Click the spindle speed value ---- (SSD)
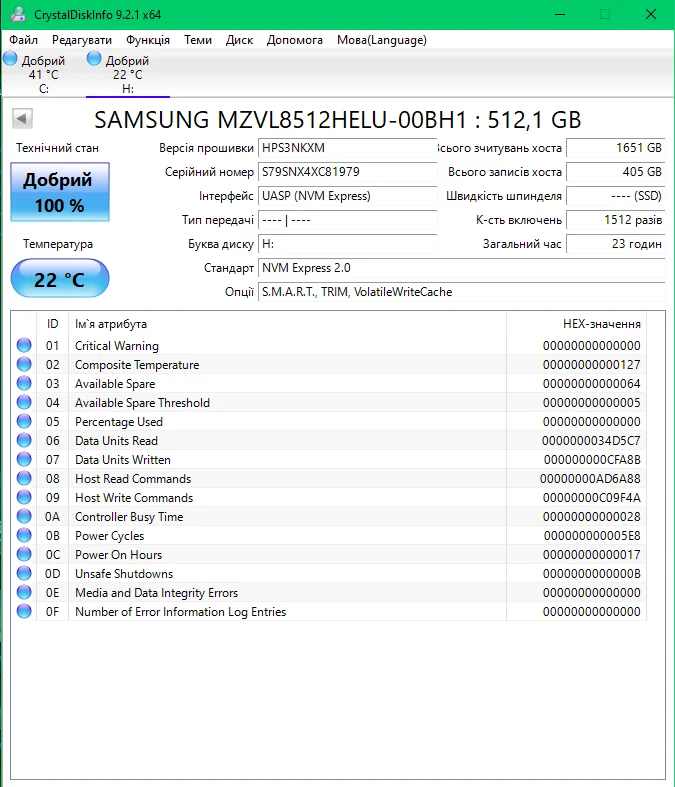This screenshot has height=787, width=675. (x=615, y=196)
